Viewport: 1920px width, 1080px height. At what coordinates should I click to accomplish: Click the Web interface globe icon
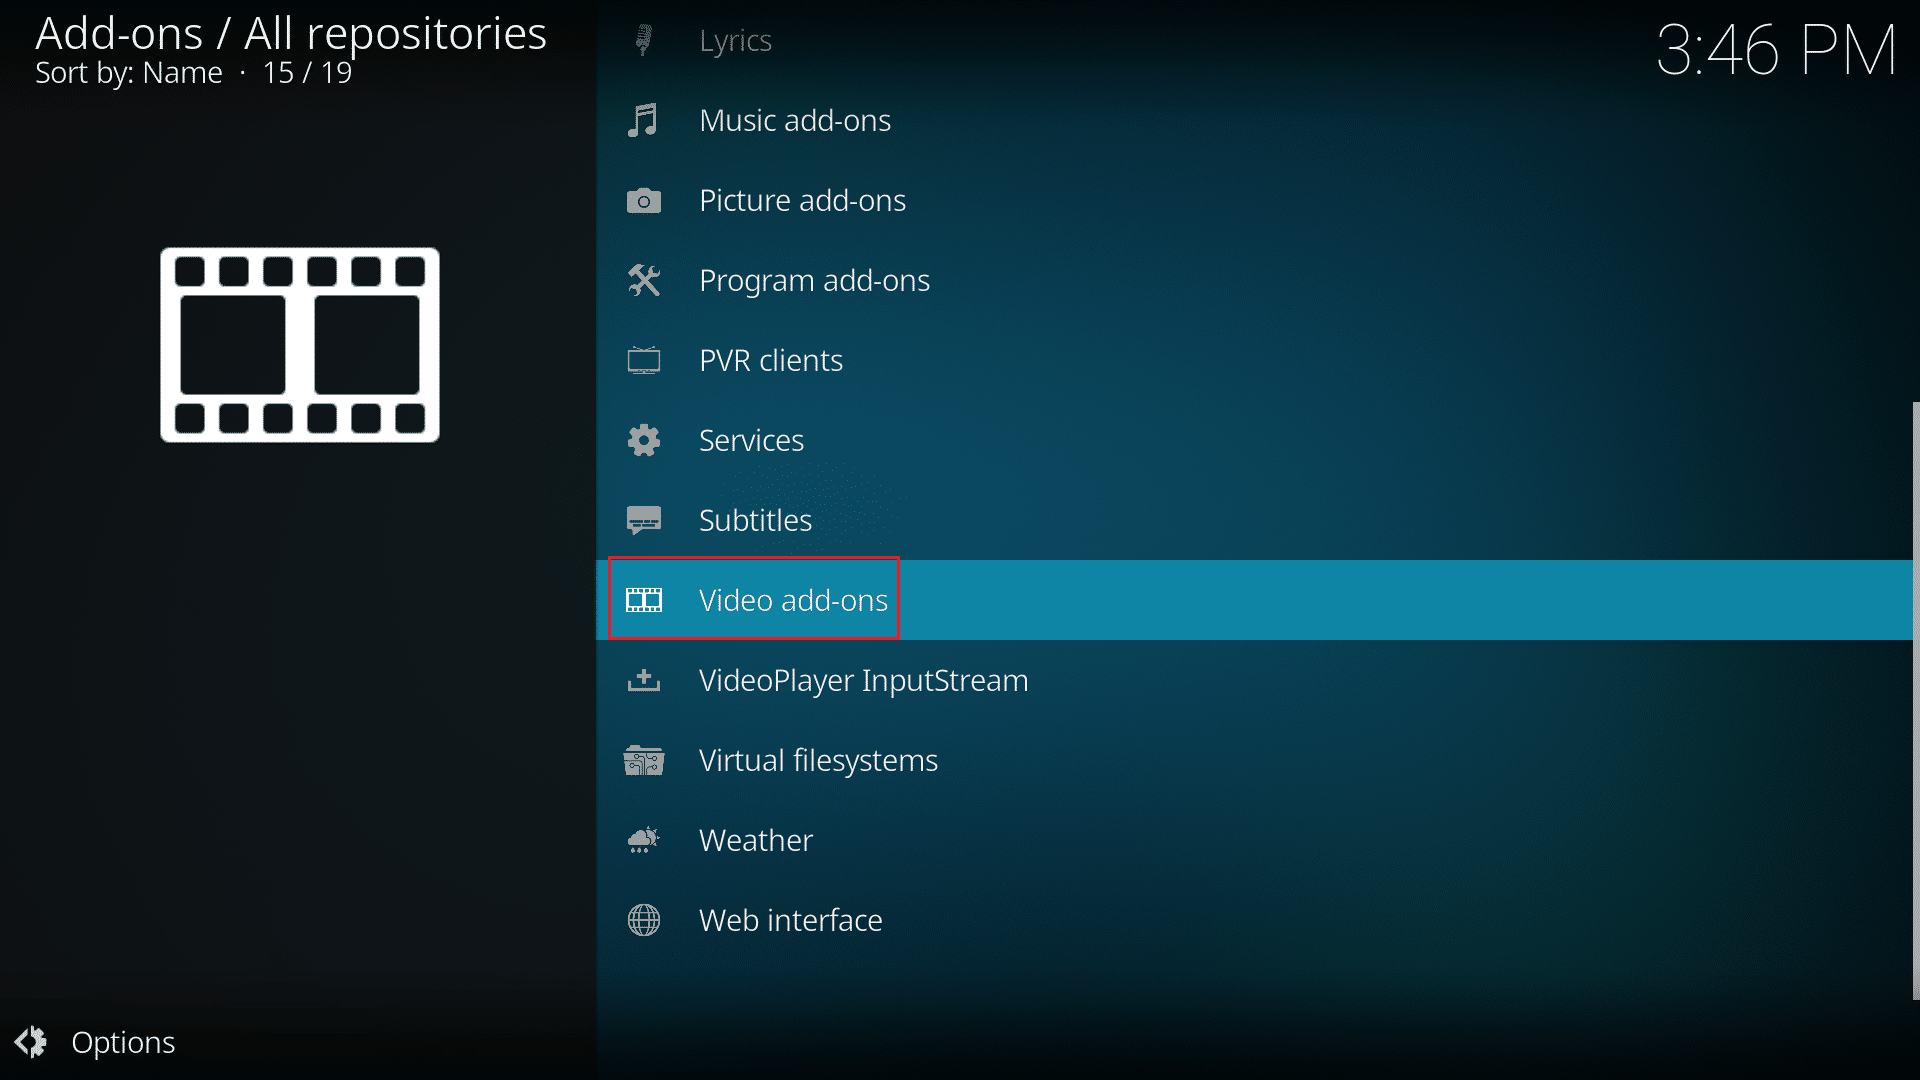tap(645, 919)
